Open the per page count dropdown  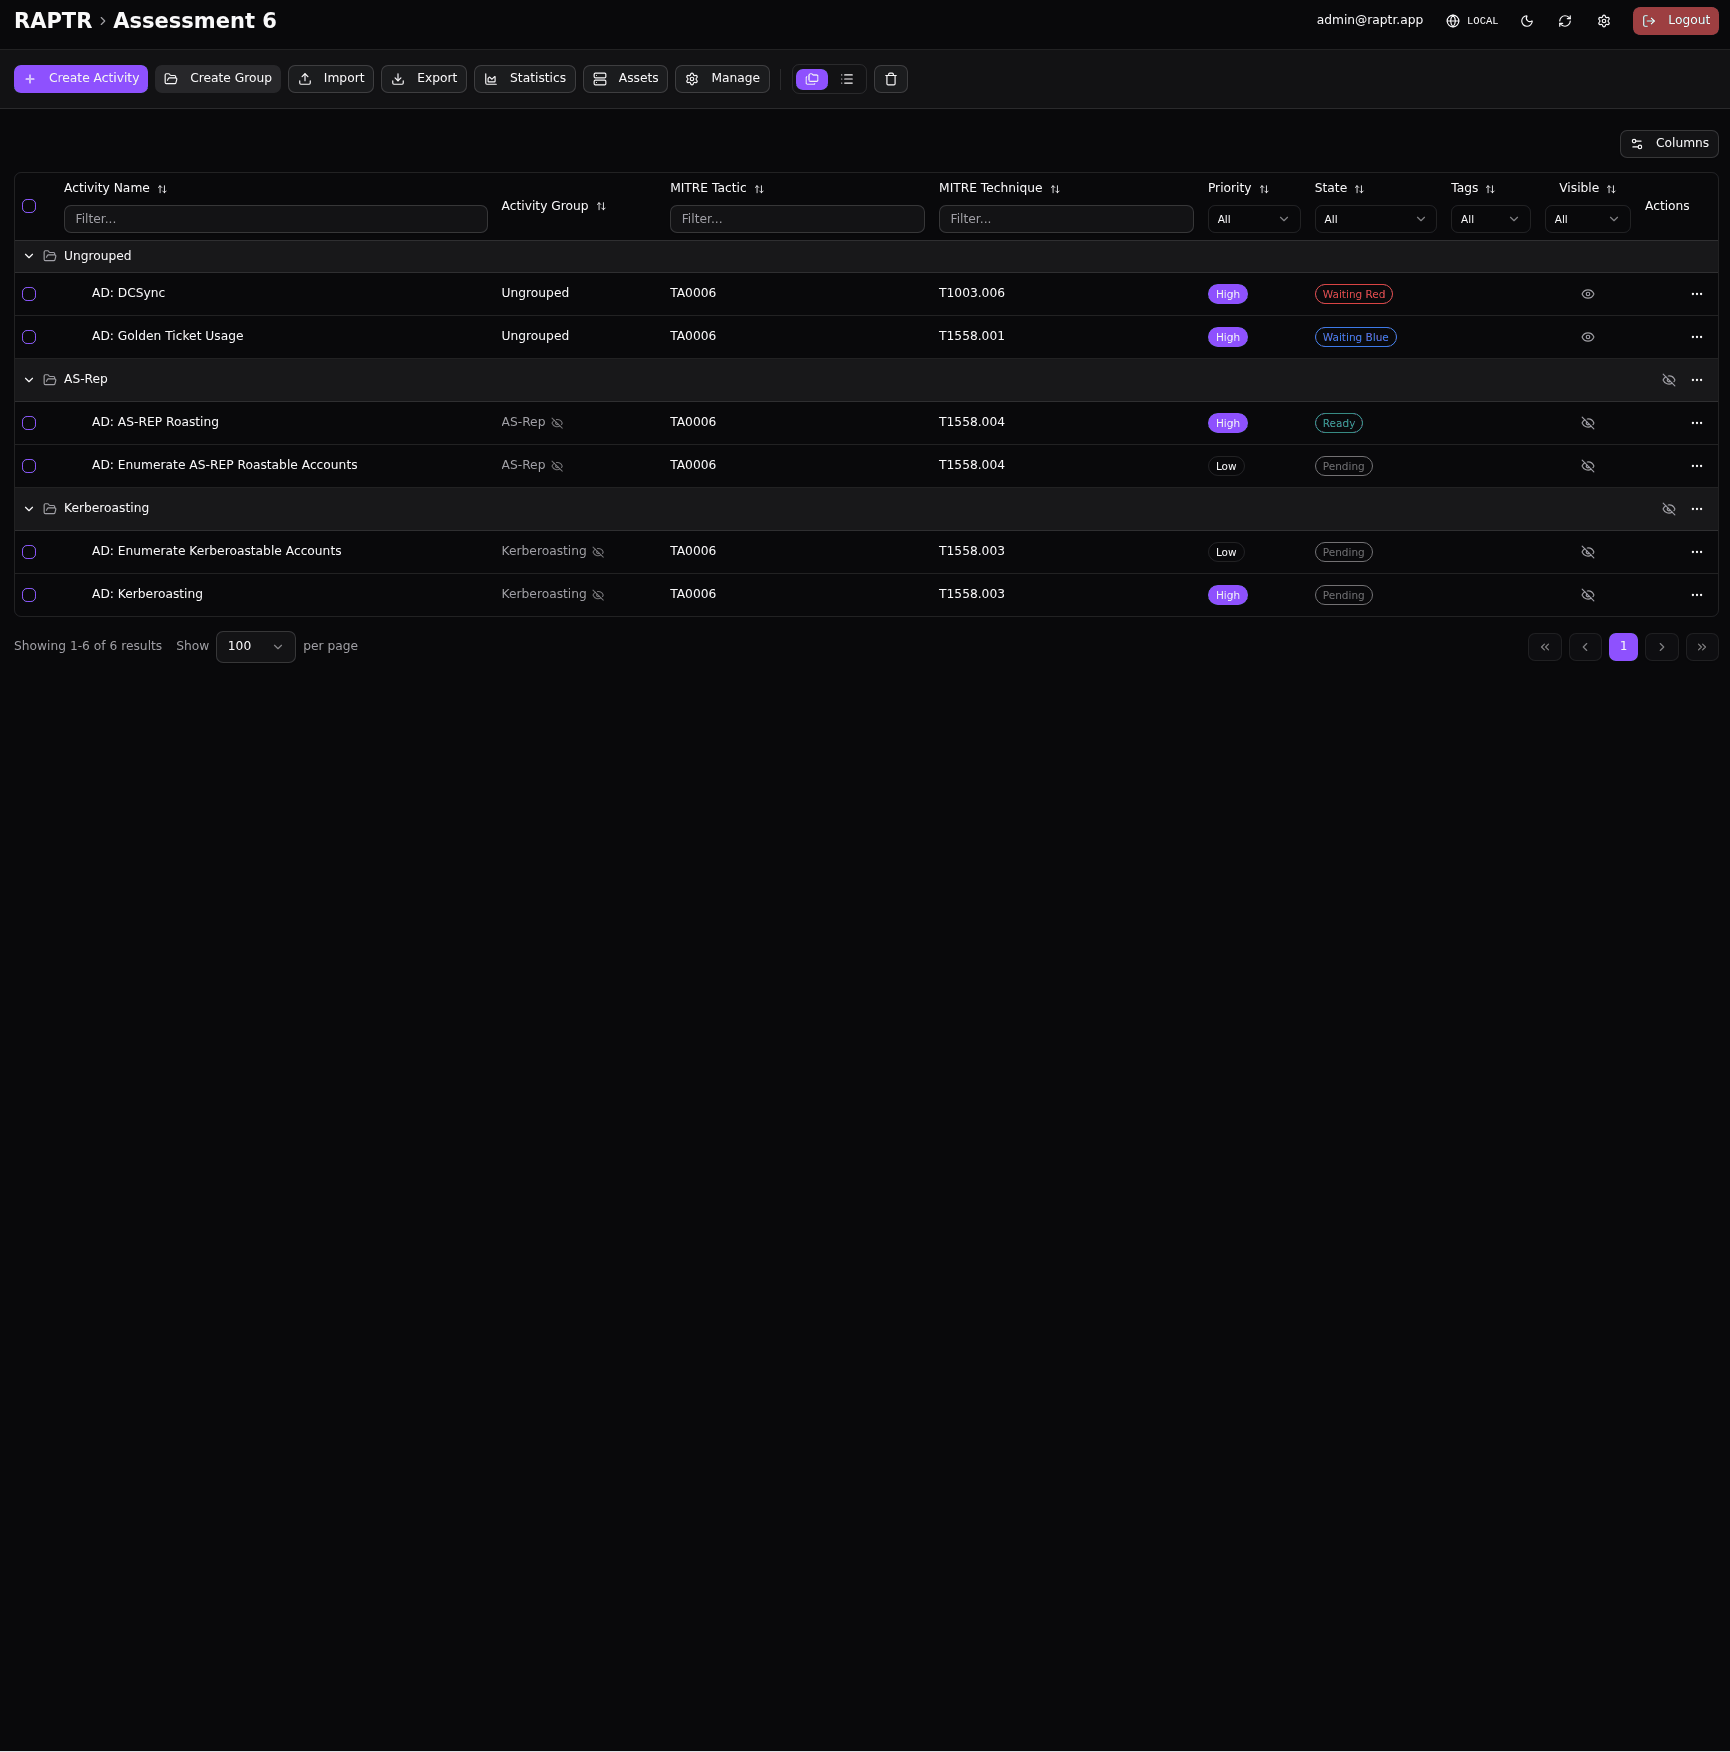click(x=255, y=647)
